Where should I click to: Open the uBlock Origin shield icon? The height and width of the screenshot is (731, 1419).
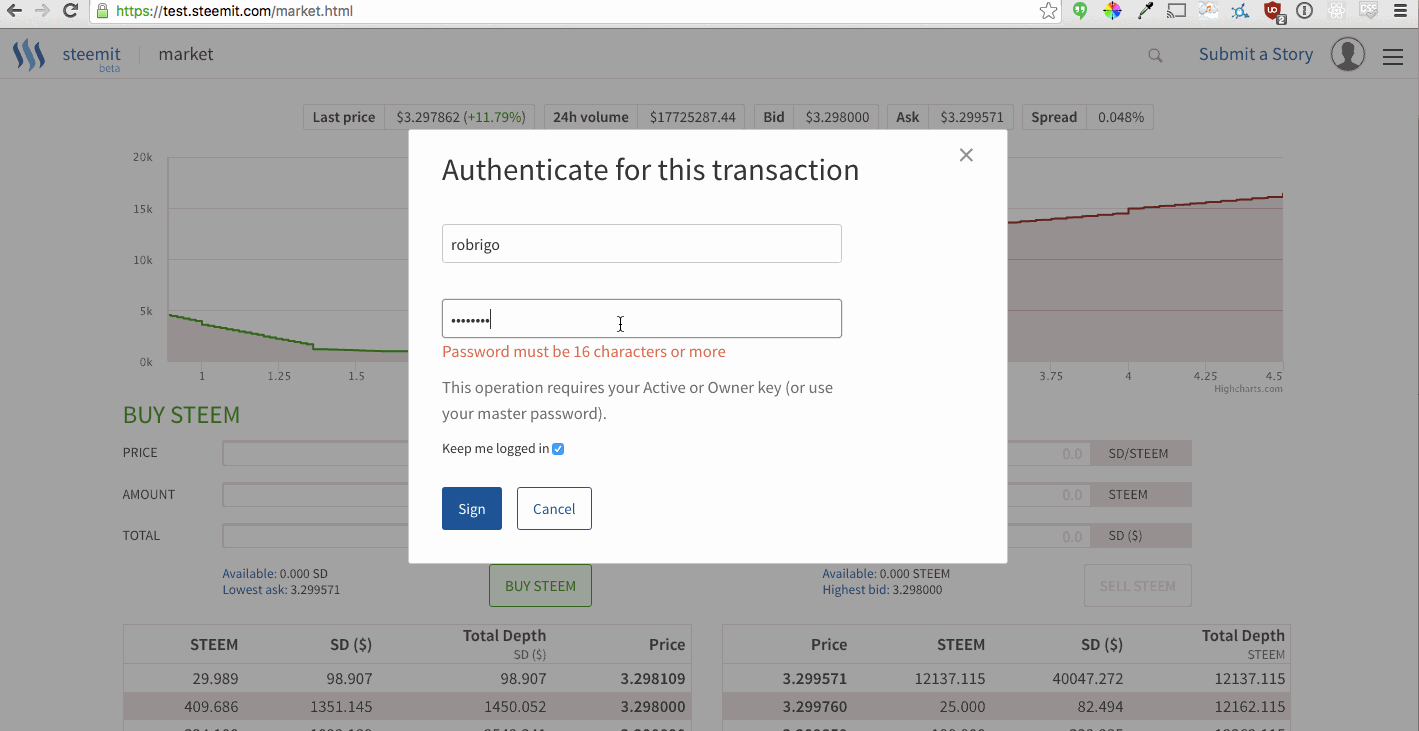1273,12
